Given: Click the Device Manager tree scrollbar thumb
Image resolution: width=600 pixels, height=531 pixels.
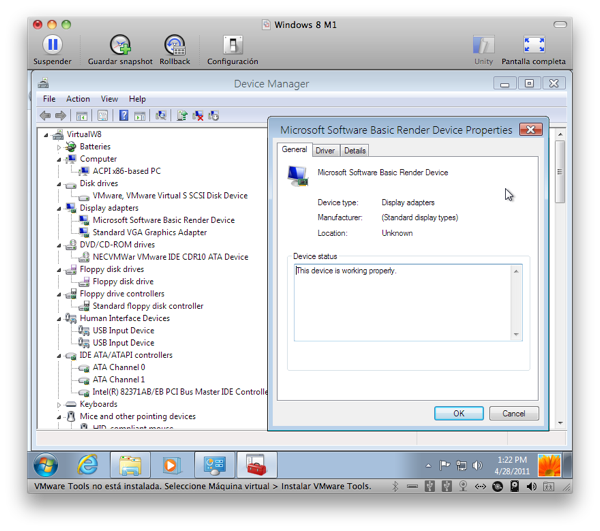Looking at the screenshot, I should pos(560,171).
